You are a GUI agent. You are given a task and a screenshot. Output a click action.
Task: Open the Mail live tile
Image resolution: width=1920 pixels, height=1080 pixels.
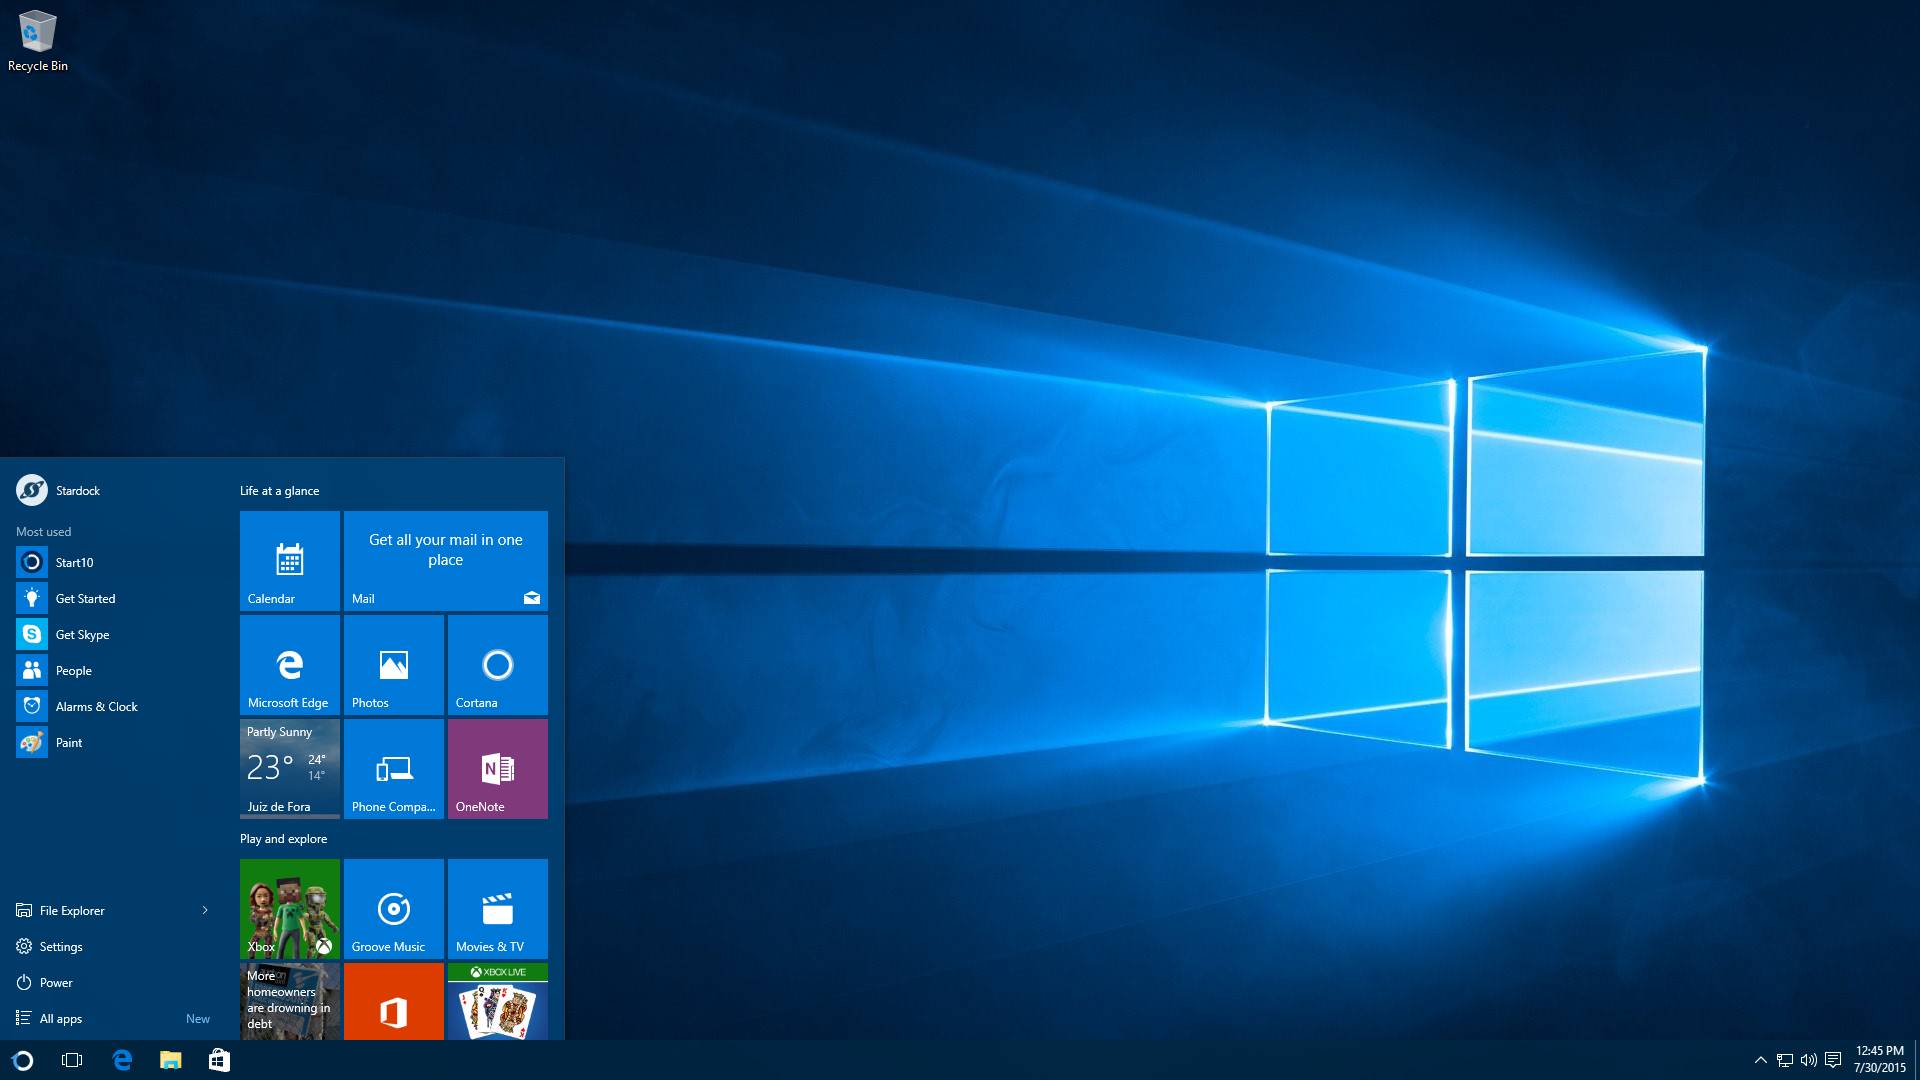[445, 560]
